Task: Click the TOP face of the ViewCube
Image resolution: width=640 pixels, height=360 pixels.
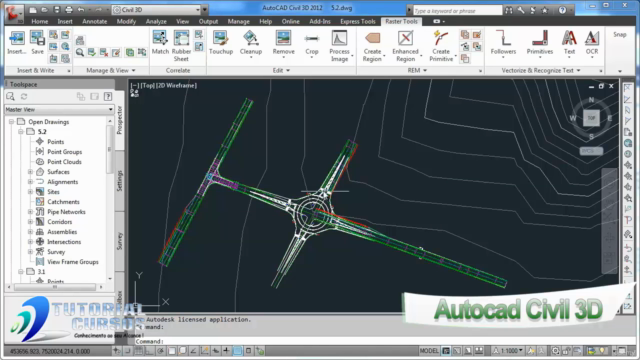Action: click(591, 118)
